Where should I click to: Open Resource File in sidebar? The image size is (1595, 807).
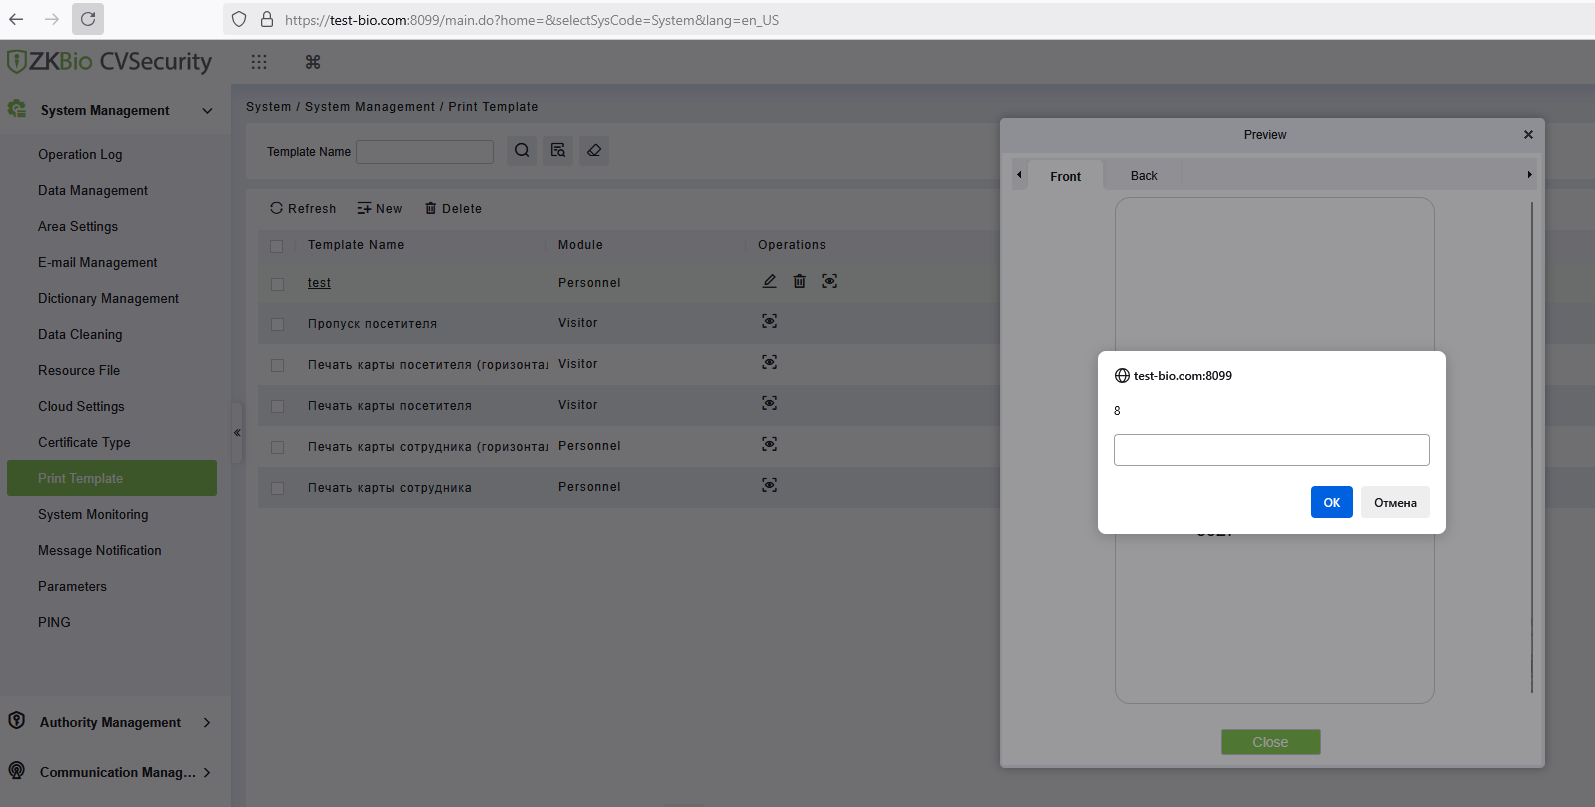point(79,370)
